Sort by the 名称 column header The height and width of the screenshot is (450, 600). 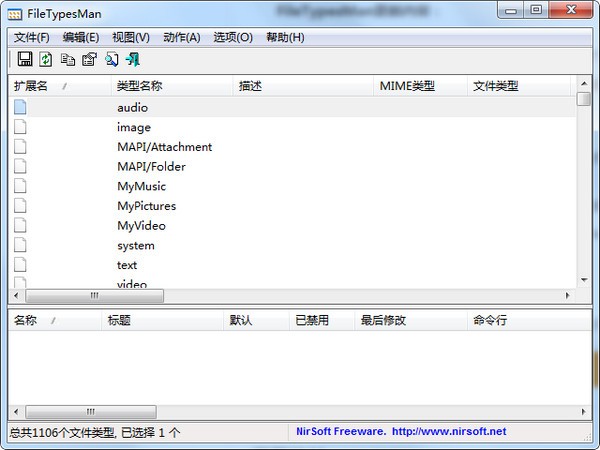point(55,320)
